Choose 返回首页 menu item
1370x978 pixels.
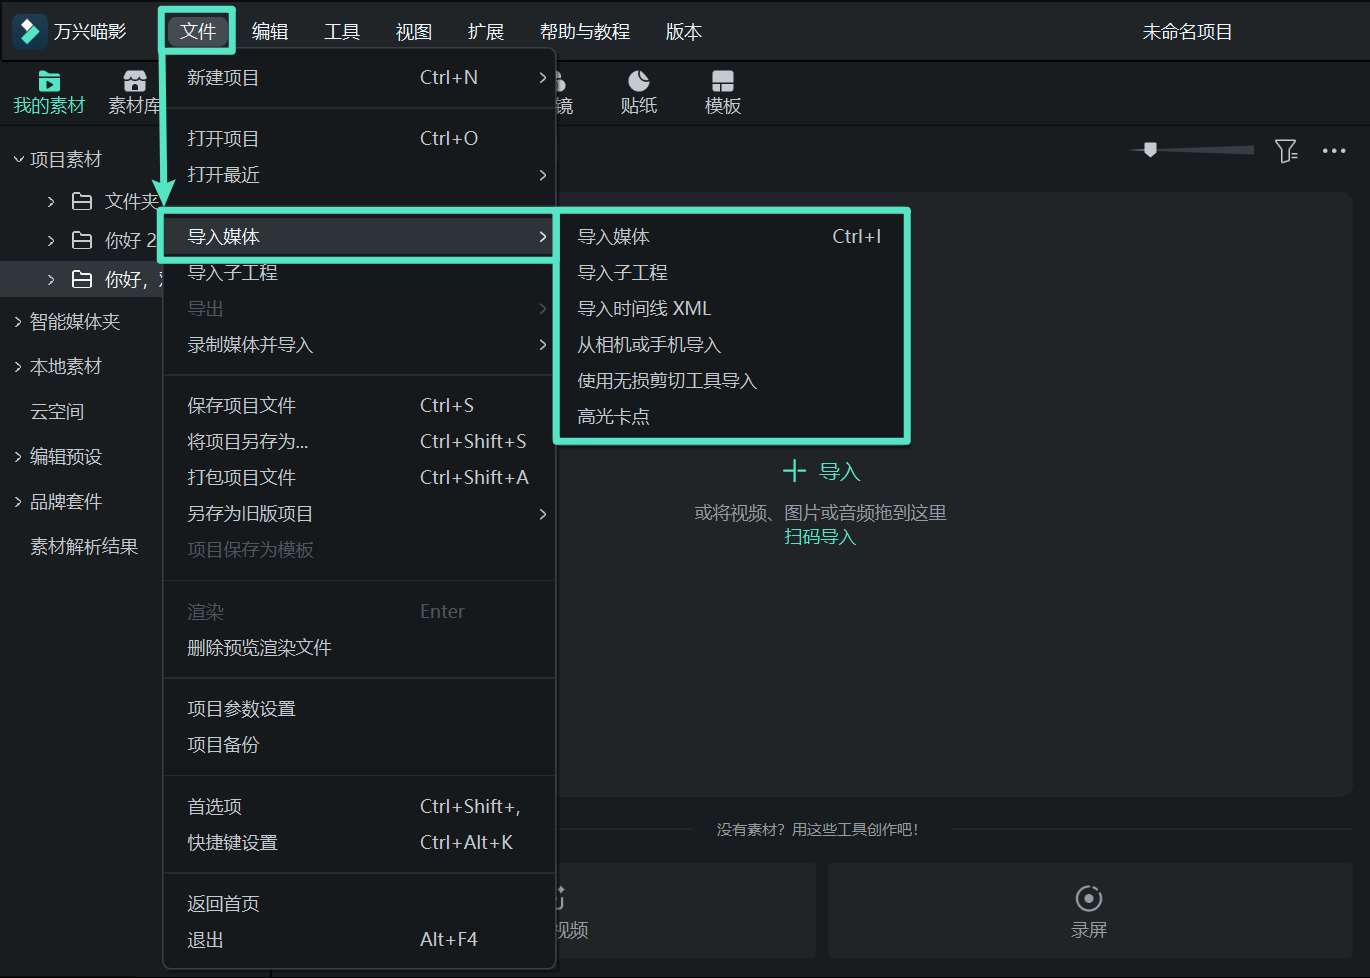(x=359, y=904)
